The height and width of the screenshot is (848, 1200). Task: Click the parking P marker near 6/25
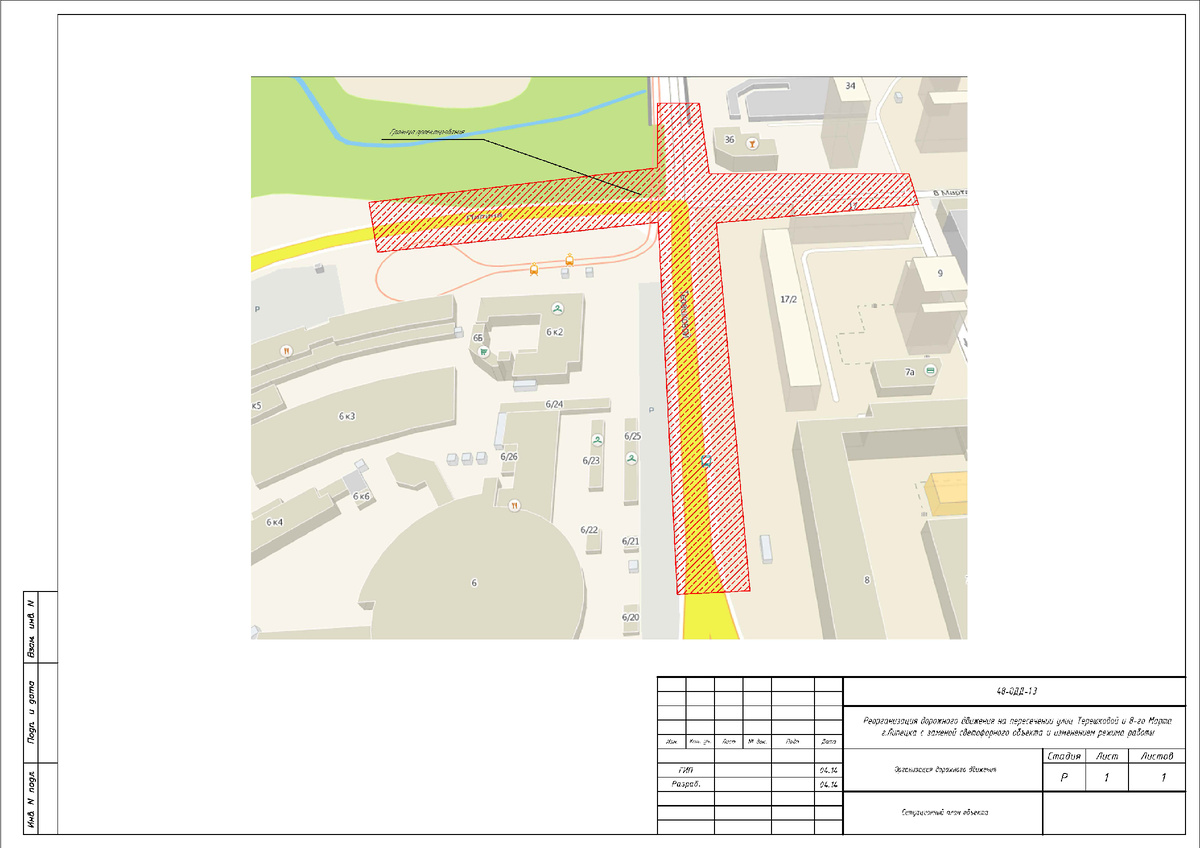(650, 410)
